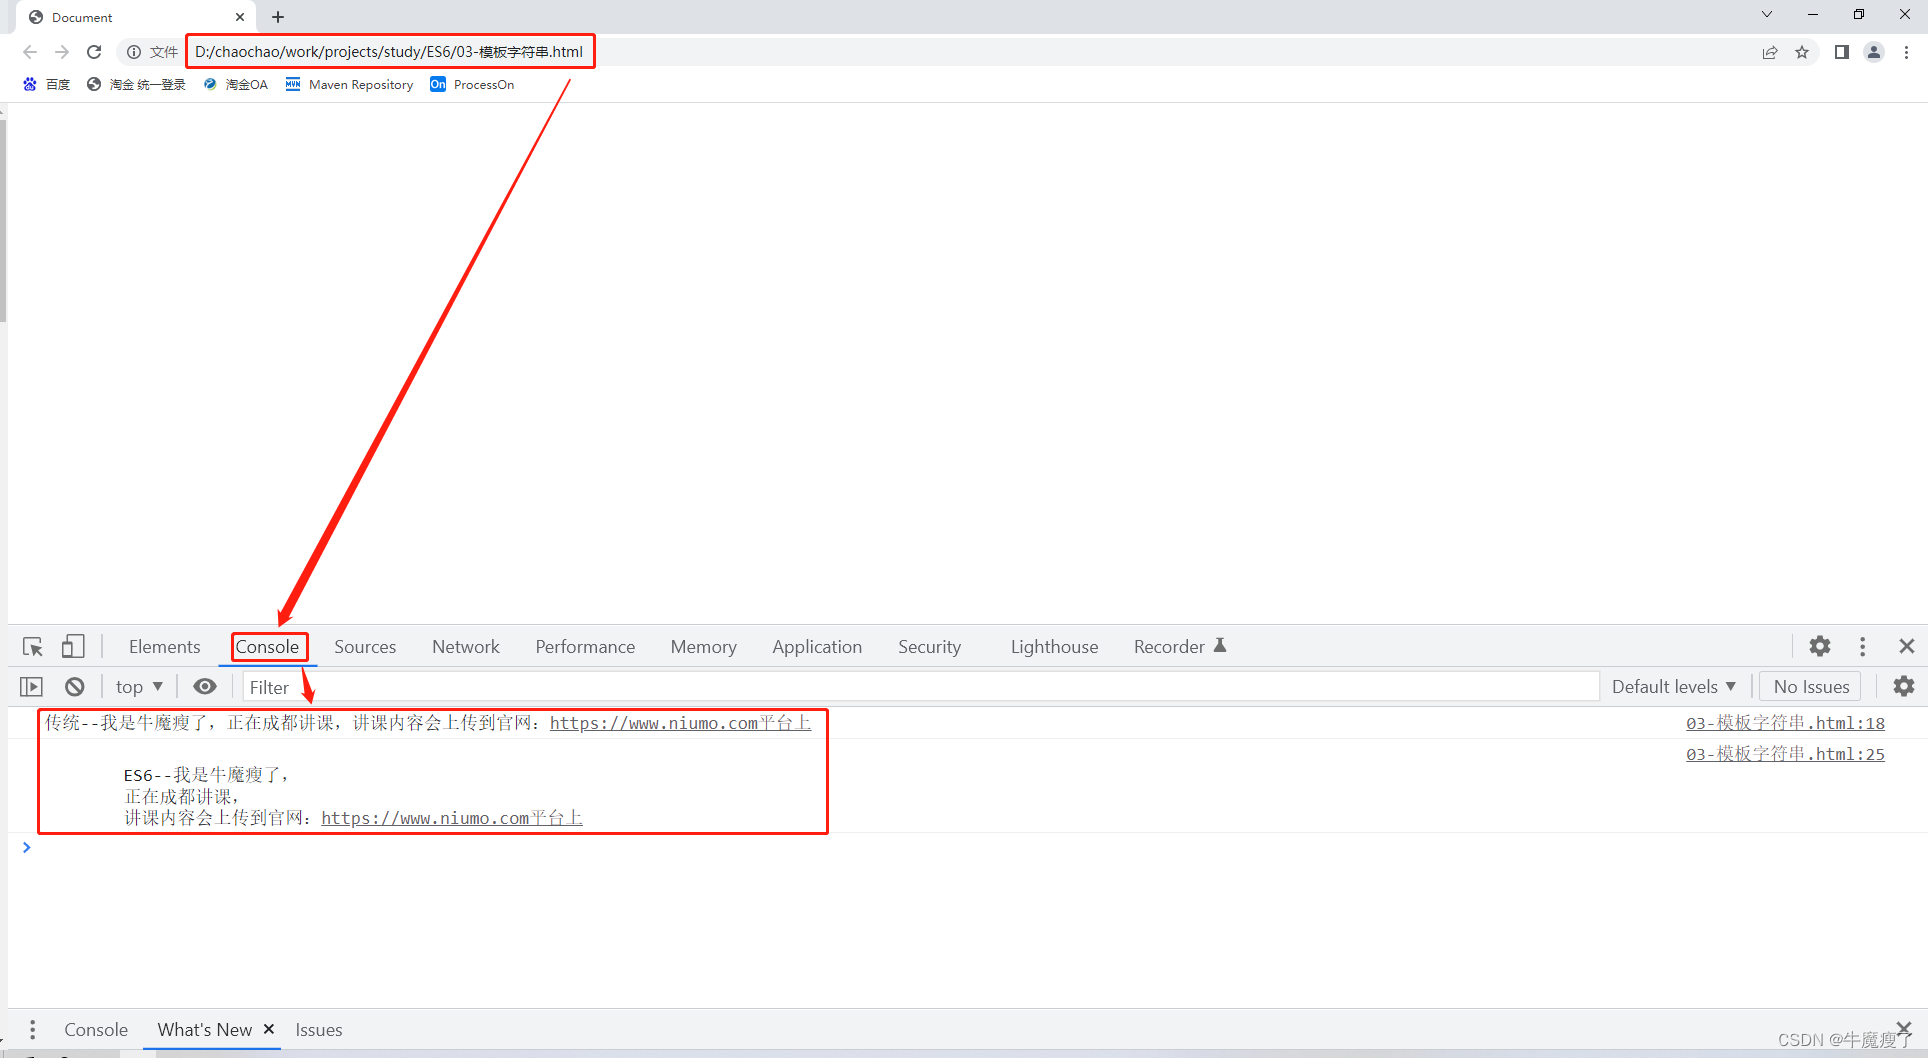Open DevTools customize three-dot menu

pyautogui.click(x=1862, y=647)
